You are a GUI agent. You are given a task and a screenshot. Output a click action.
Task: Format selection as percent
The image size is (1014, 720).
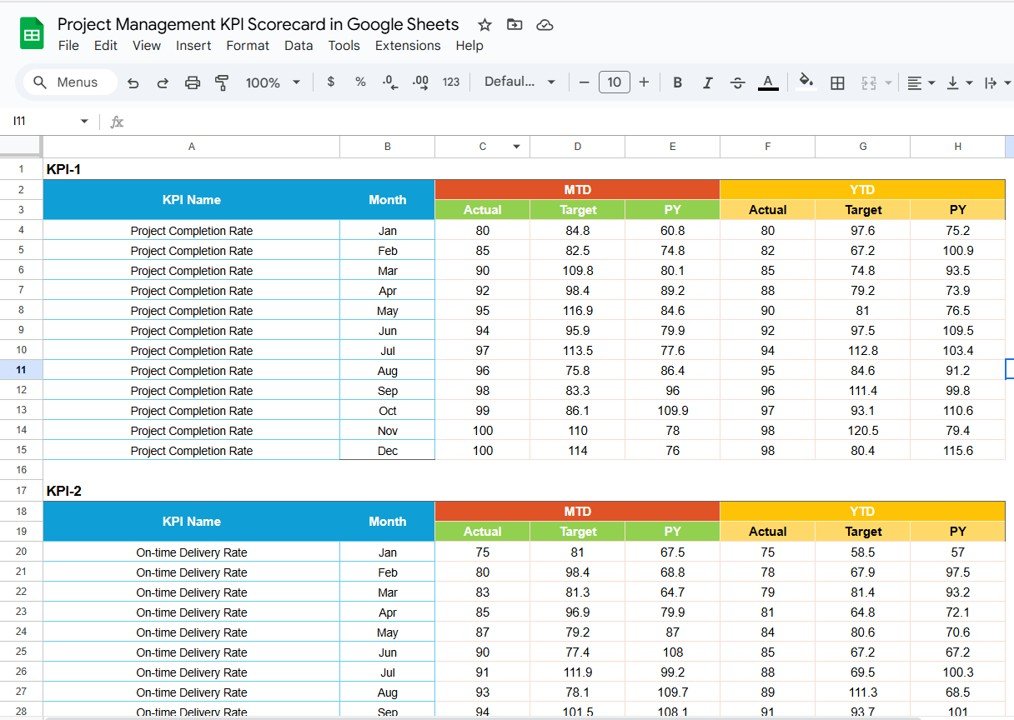tap(360, 83)
